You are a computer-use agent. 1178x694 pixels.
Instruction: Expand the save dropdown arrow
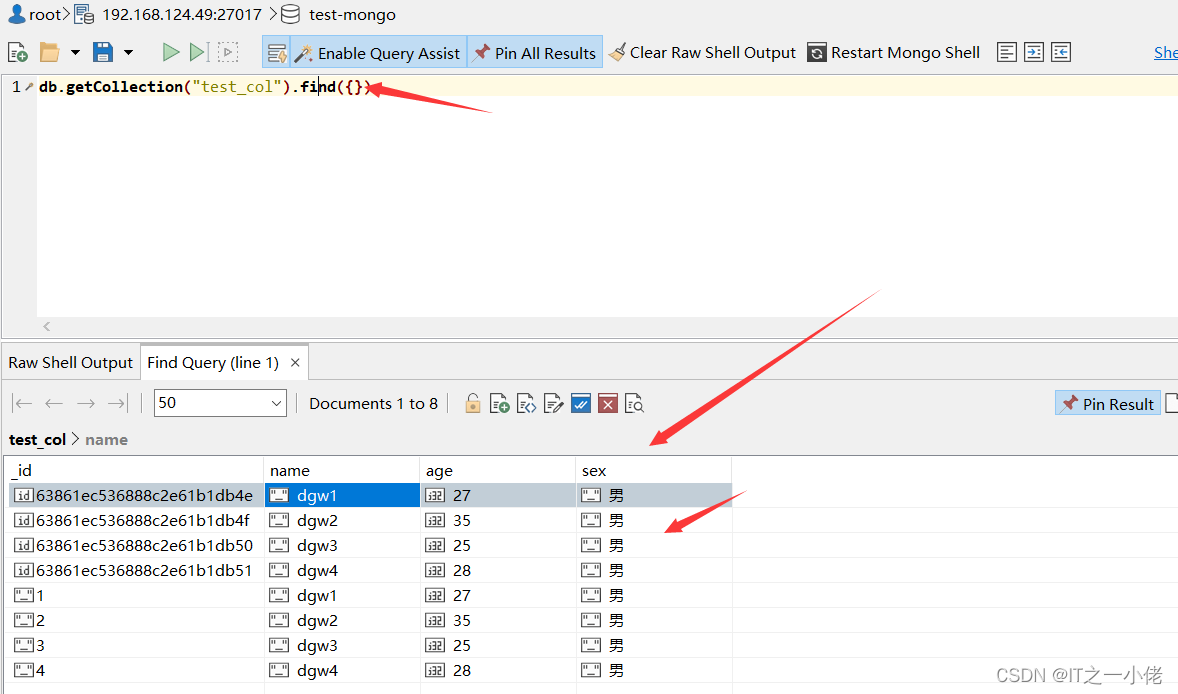128,53
